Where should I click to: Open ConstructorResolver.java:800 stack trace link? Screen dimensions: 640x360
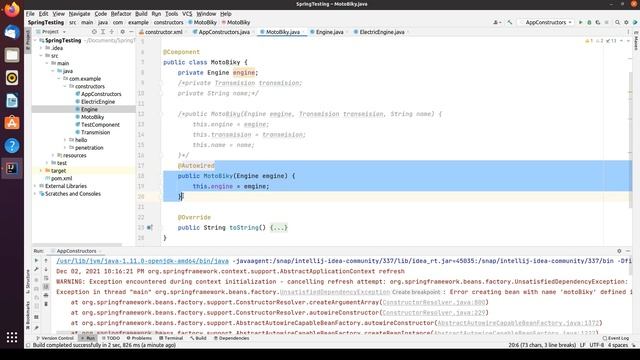433,302
